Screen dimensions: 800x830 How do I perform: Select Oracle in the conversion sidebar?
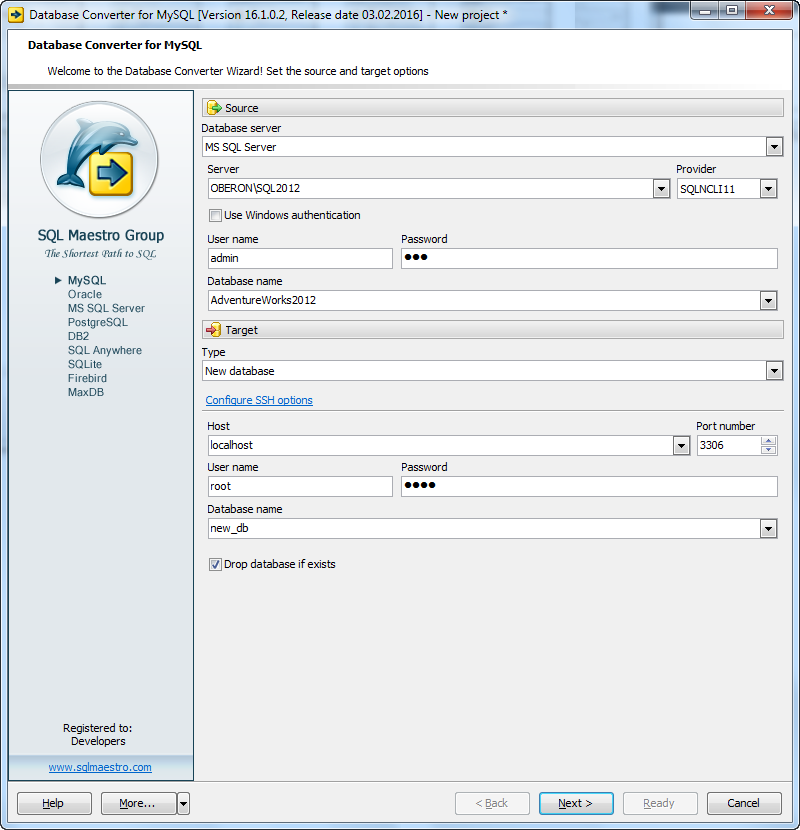point(85,294)
